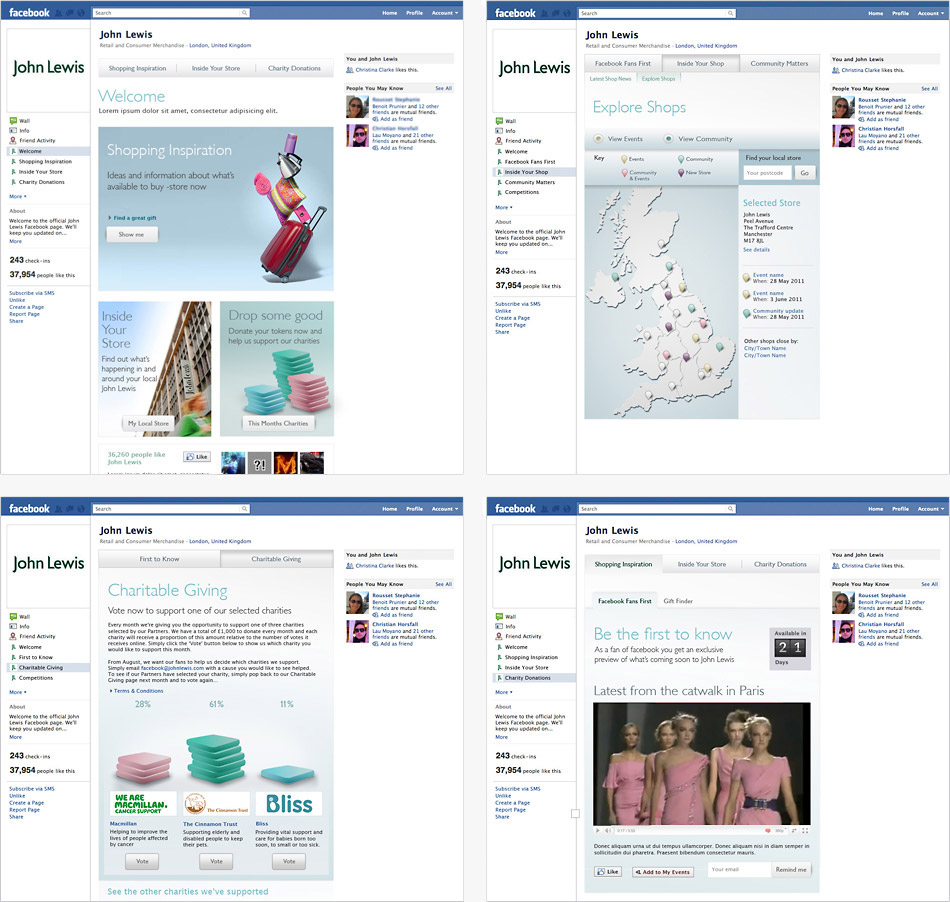Click the This Months Charities button
The image size is (950, 902).
coord(278,423)
